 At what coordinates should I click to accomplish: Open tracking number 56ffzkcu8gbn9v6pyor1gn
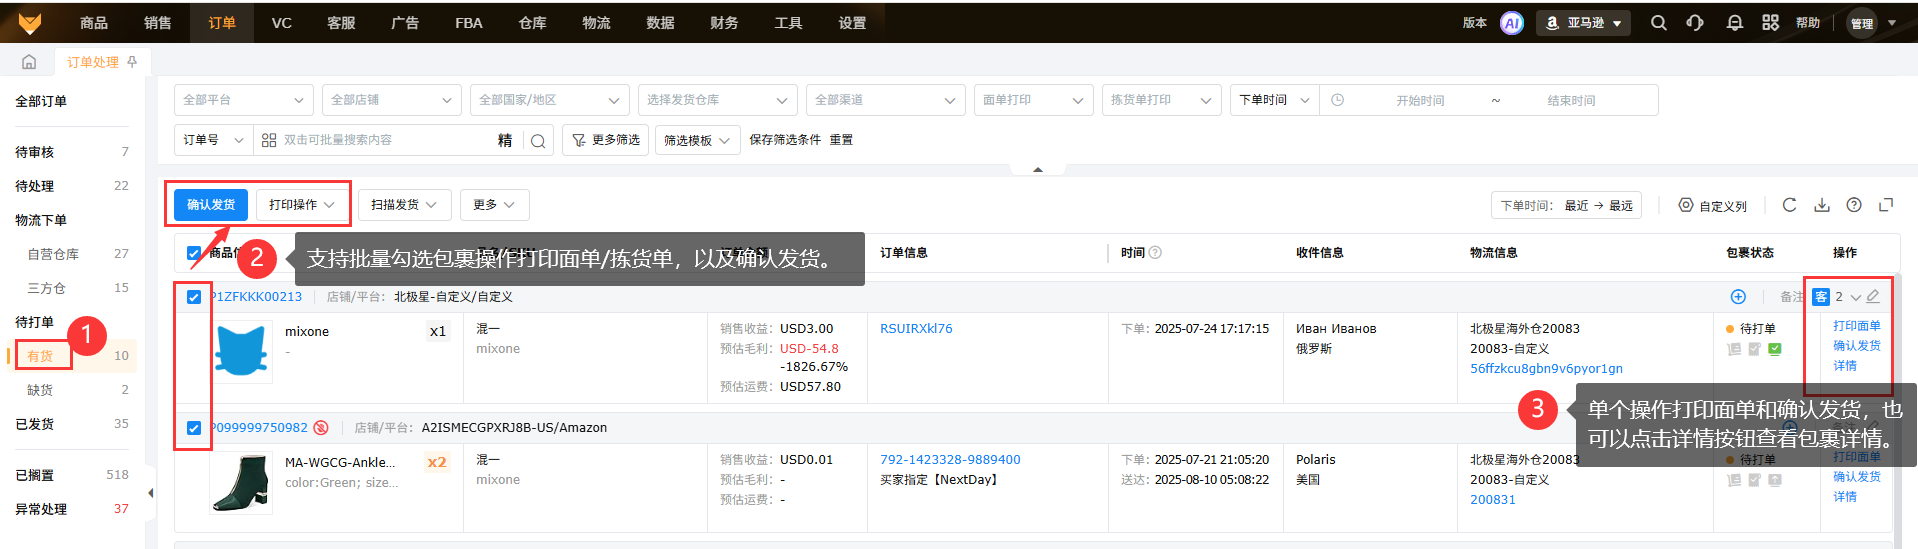[x=1546, y=369]
